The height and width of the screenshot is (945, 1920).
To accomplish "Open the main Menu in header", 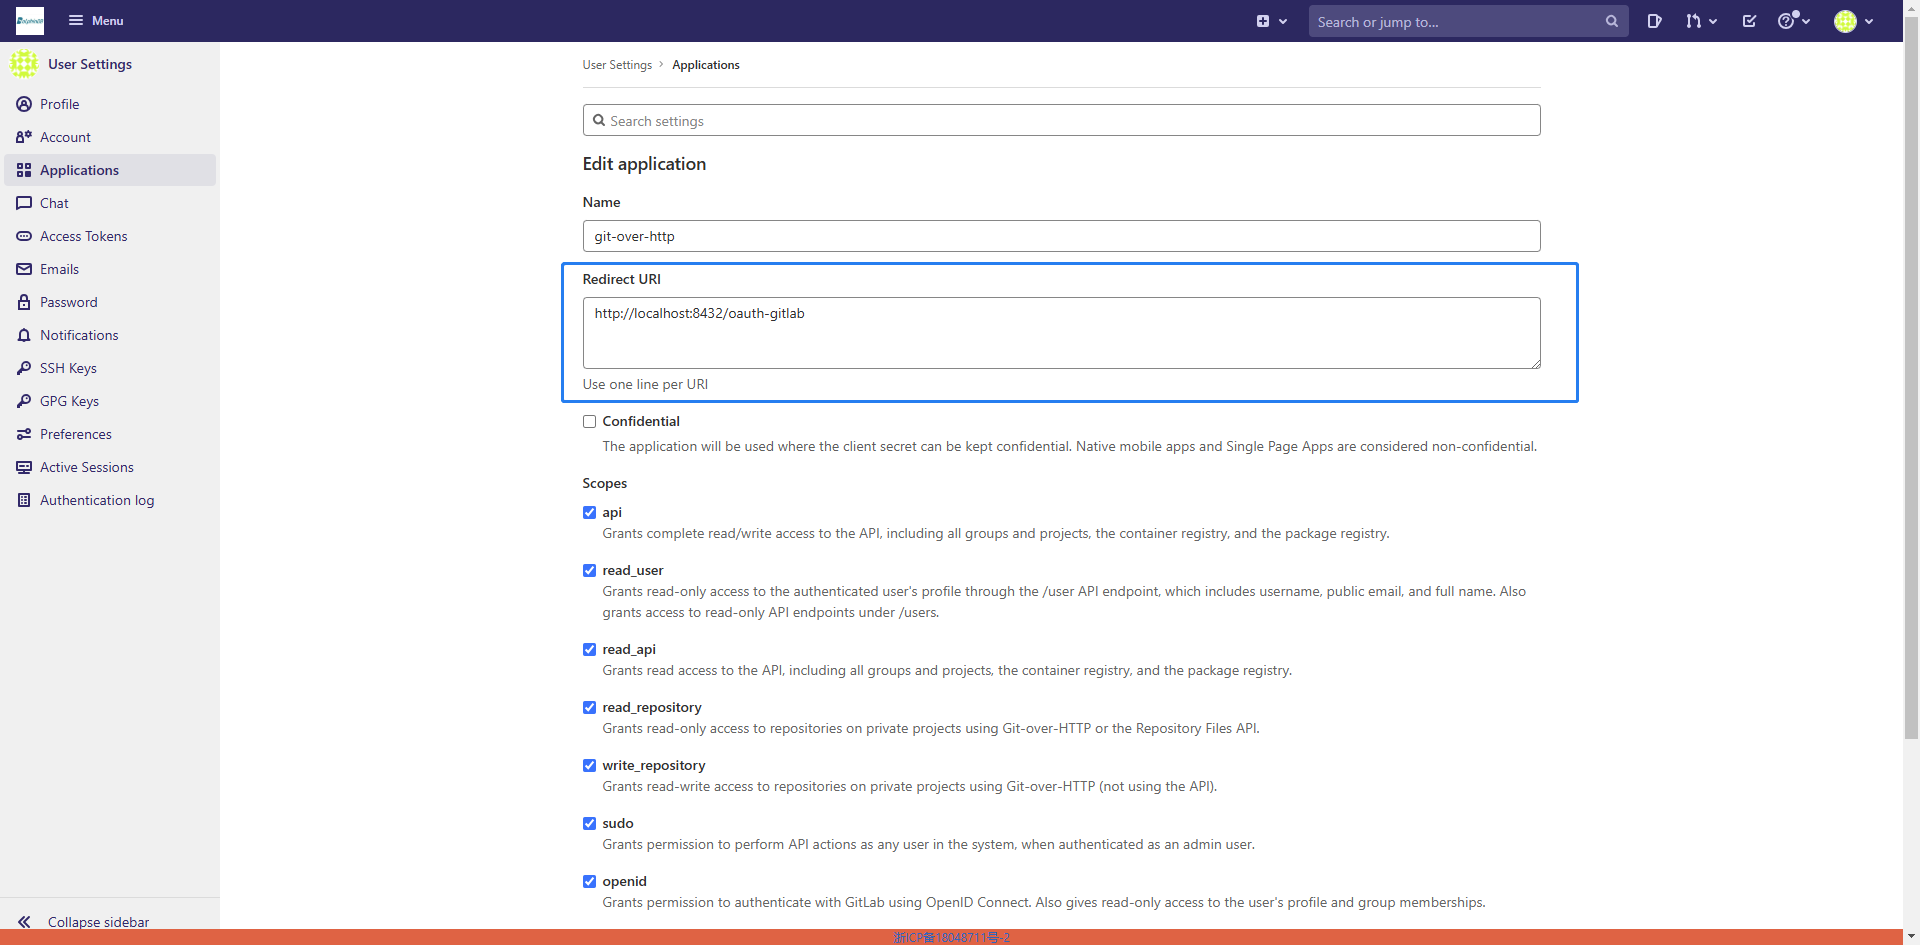I will click(96, 21).
